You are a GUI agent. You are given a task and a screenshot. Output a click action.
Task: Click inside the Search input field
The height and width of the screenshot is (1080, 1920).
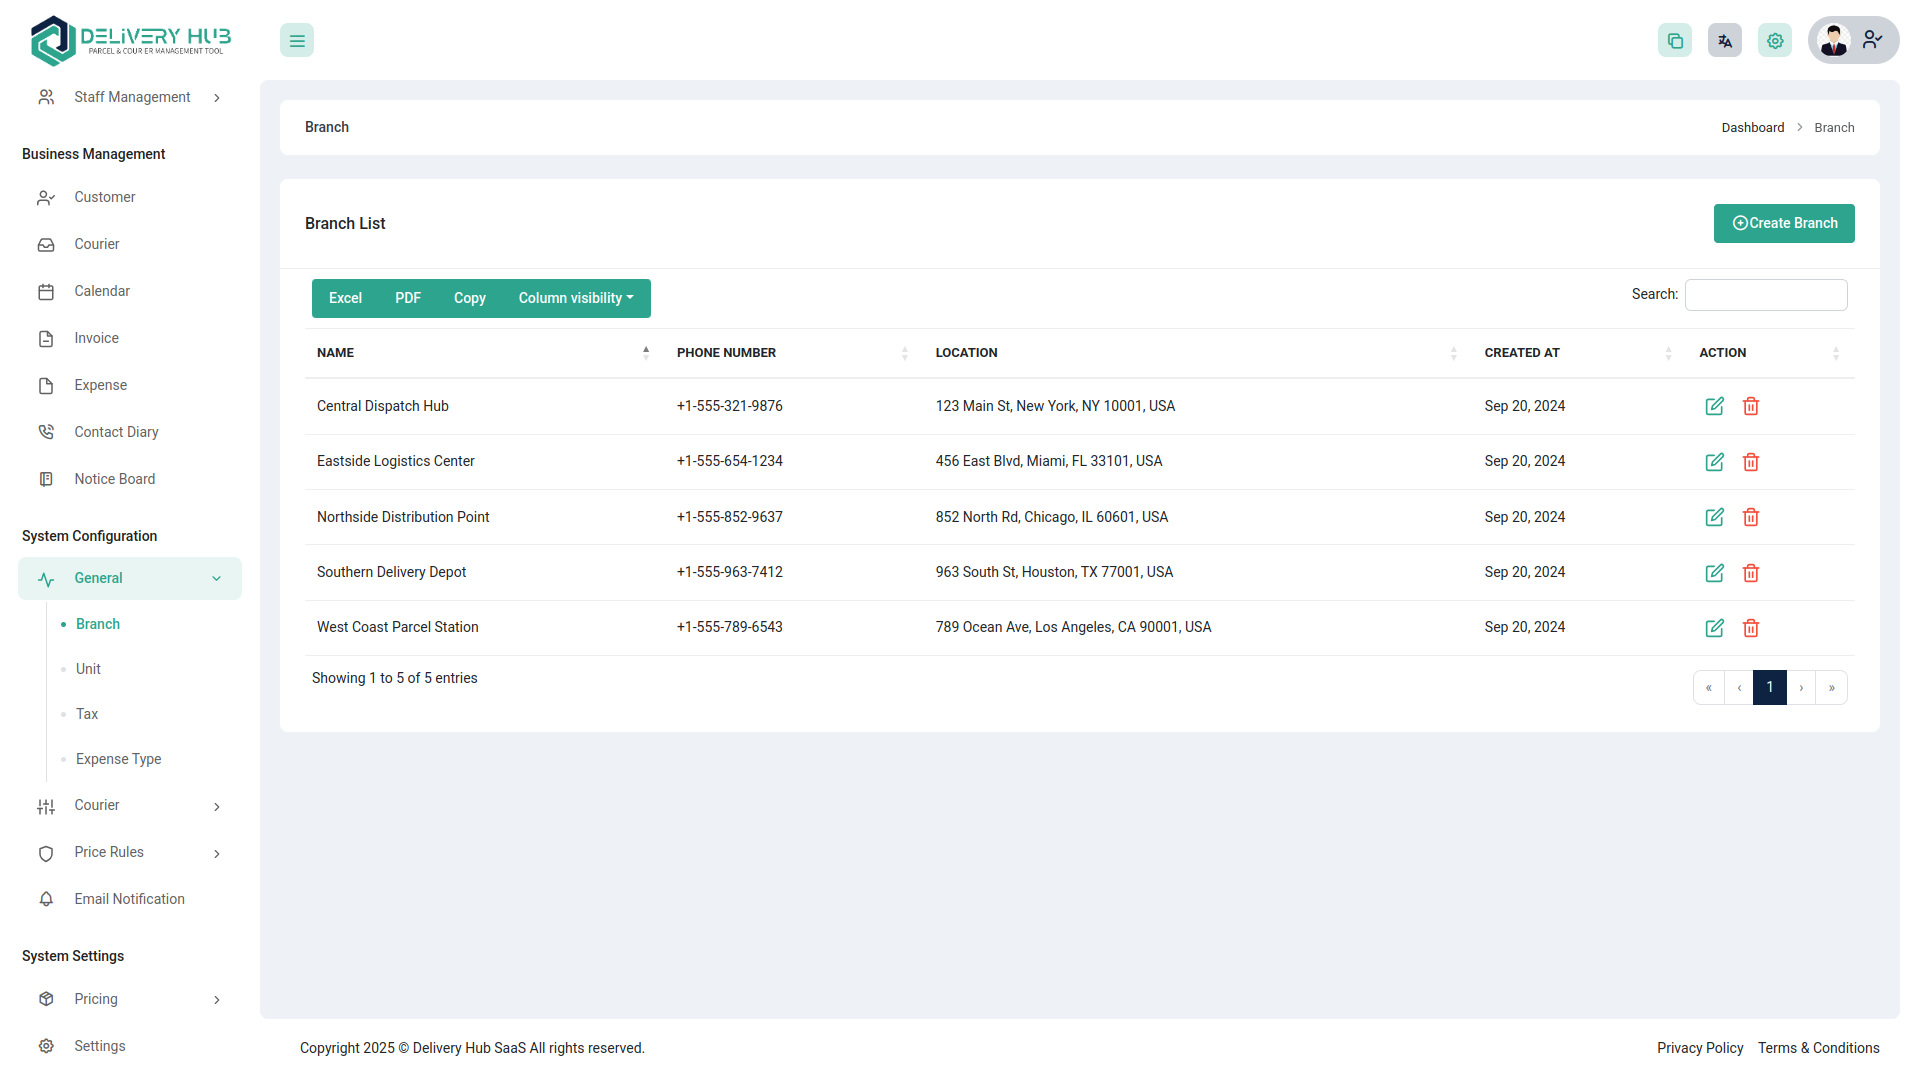[1766, 294]
